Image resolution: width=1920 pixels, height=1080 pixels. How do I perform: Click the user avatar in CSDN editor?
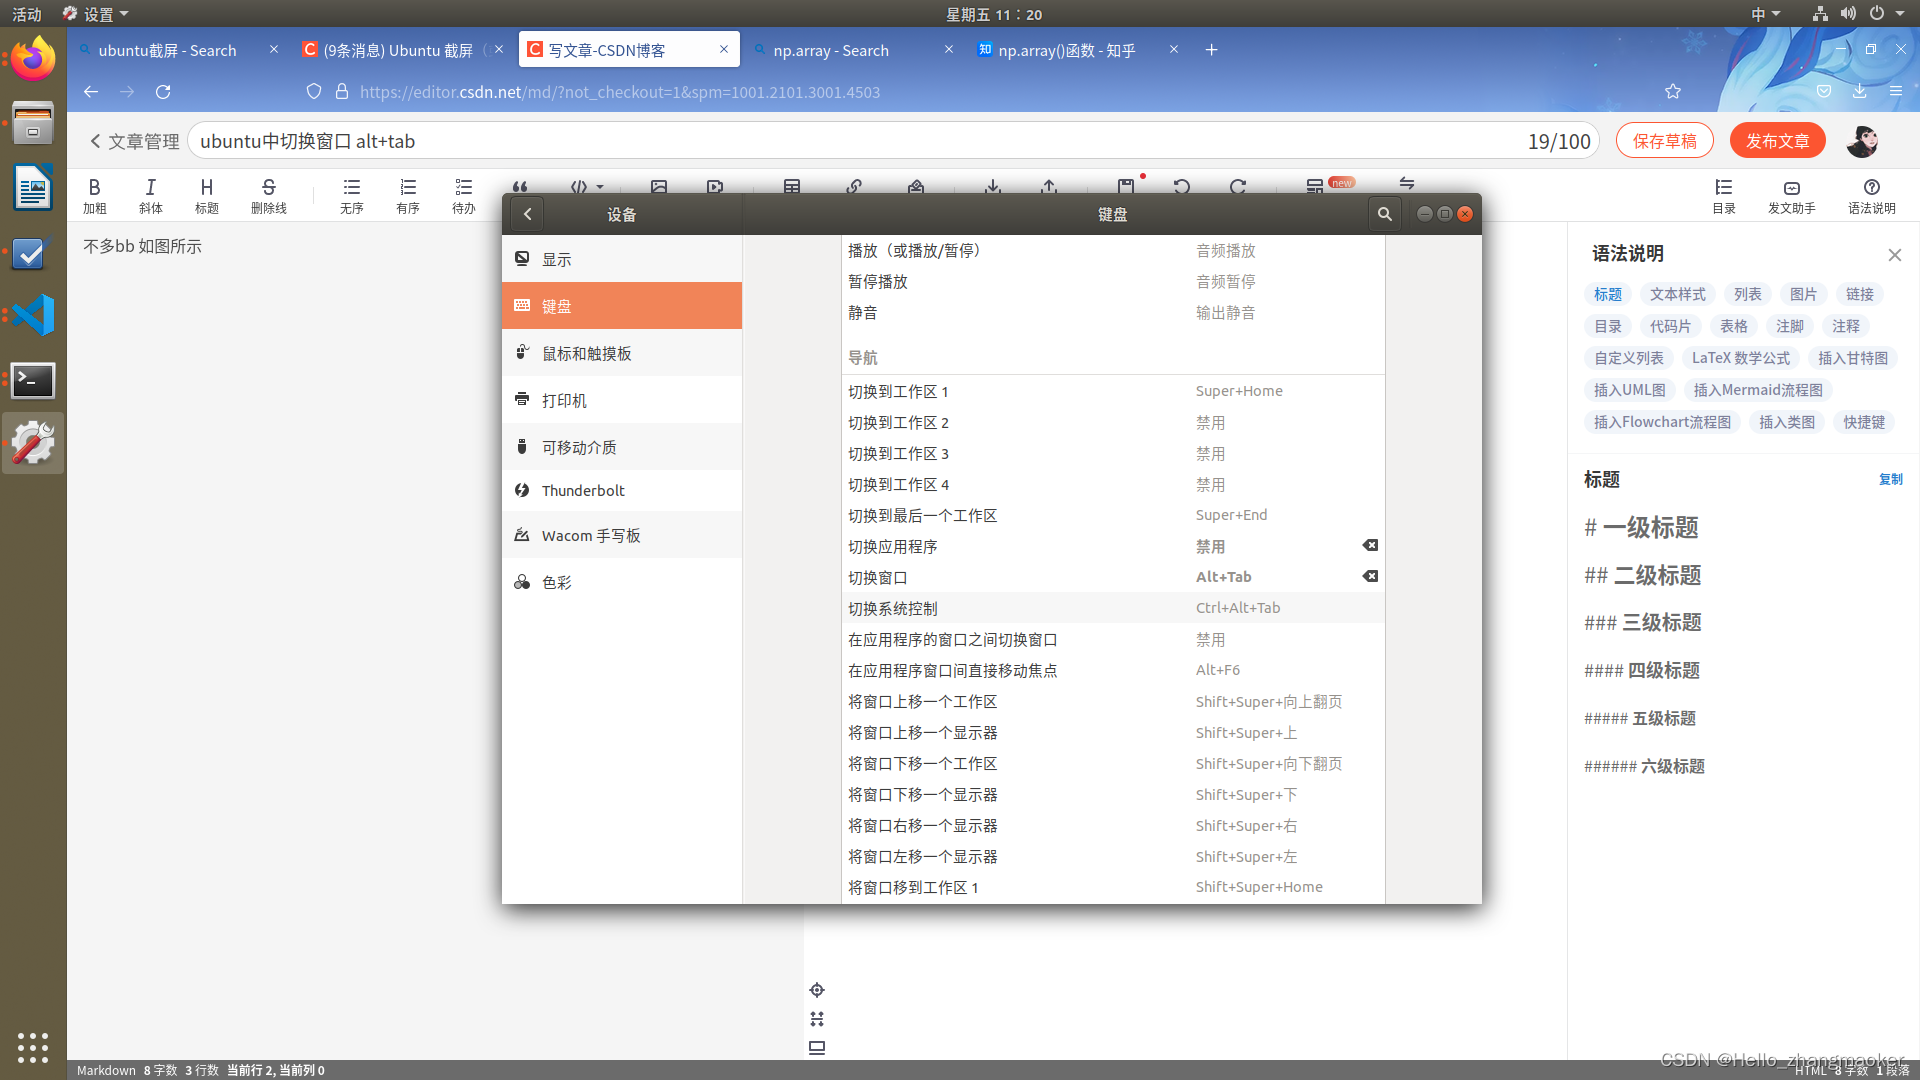pyautogui.click(x=1862, y=141)
